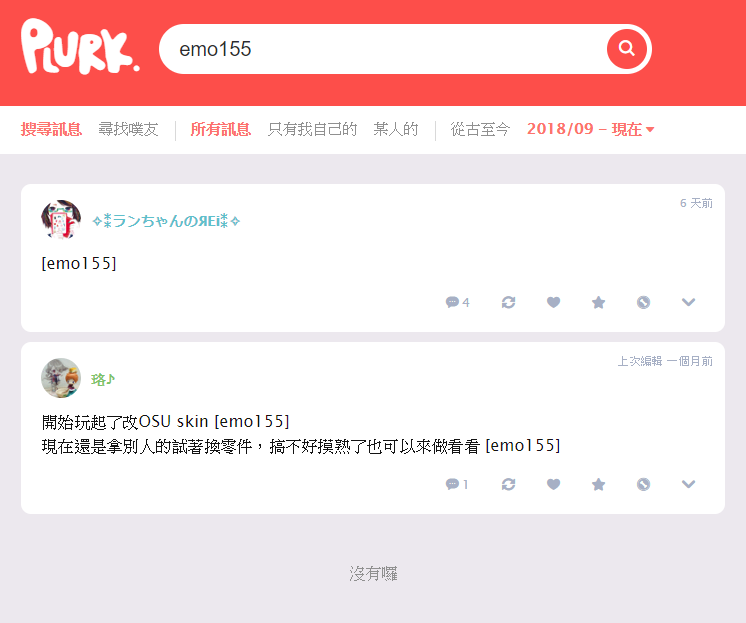Replurk the first [emo155] post

(x=508, y=302)
